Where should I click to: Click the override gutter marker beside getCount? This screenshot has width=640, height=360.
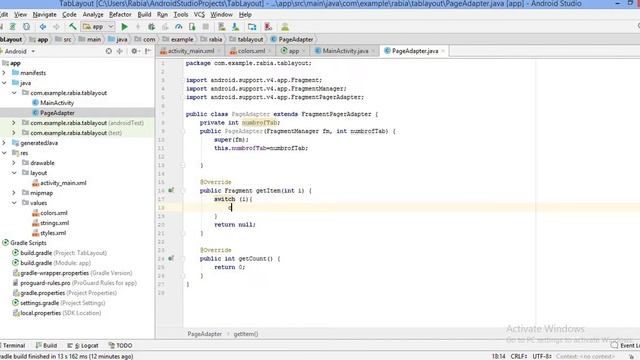tap(171, 258)
